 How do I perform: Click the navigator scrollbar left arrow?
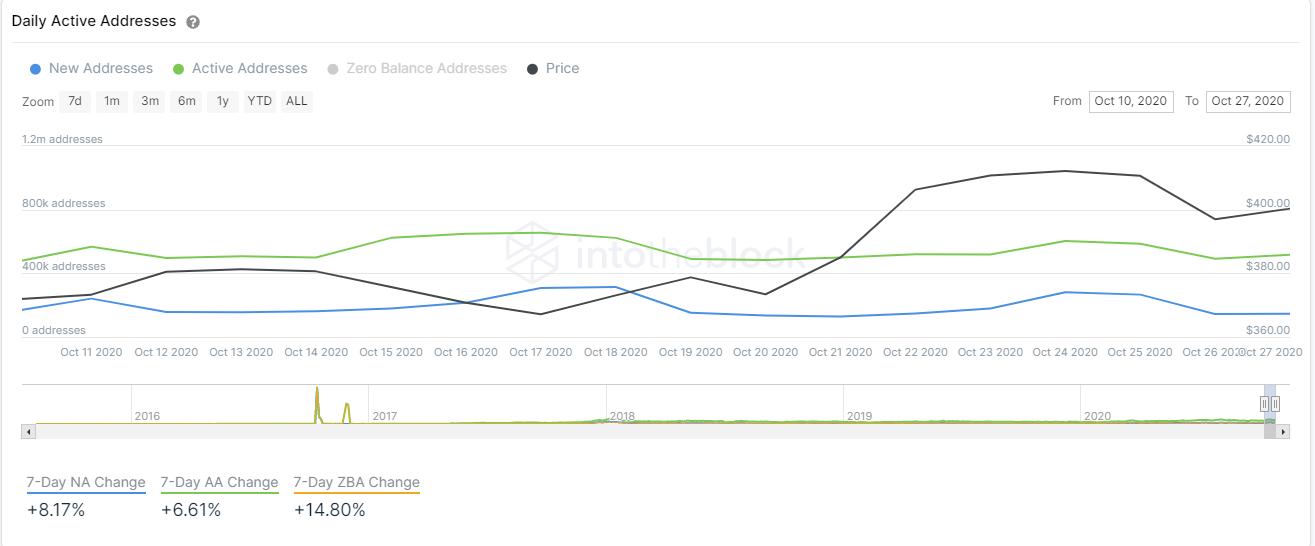[28, 431]
